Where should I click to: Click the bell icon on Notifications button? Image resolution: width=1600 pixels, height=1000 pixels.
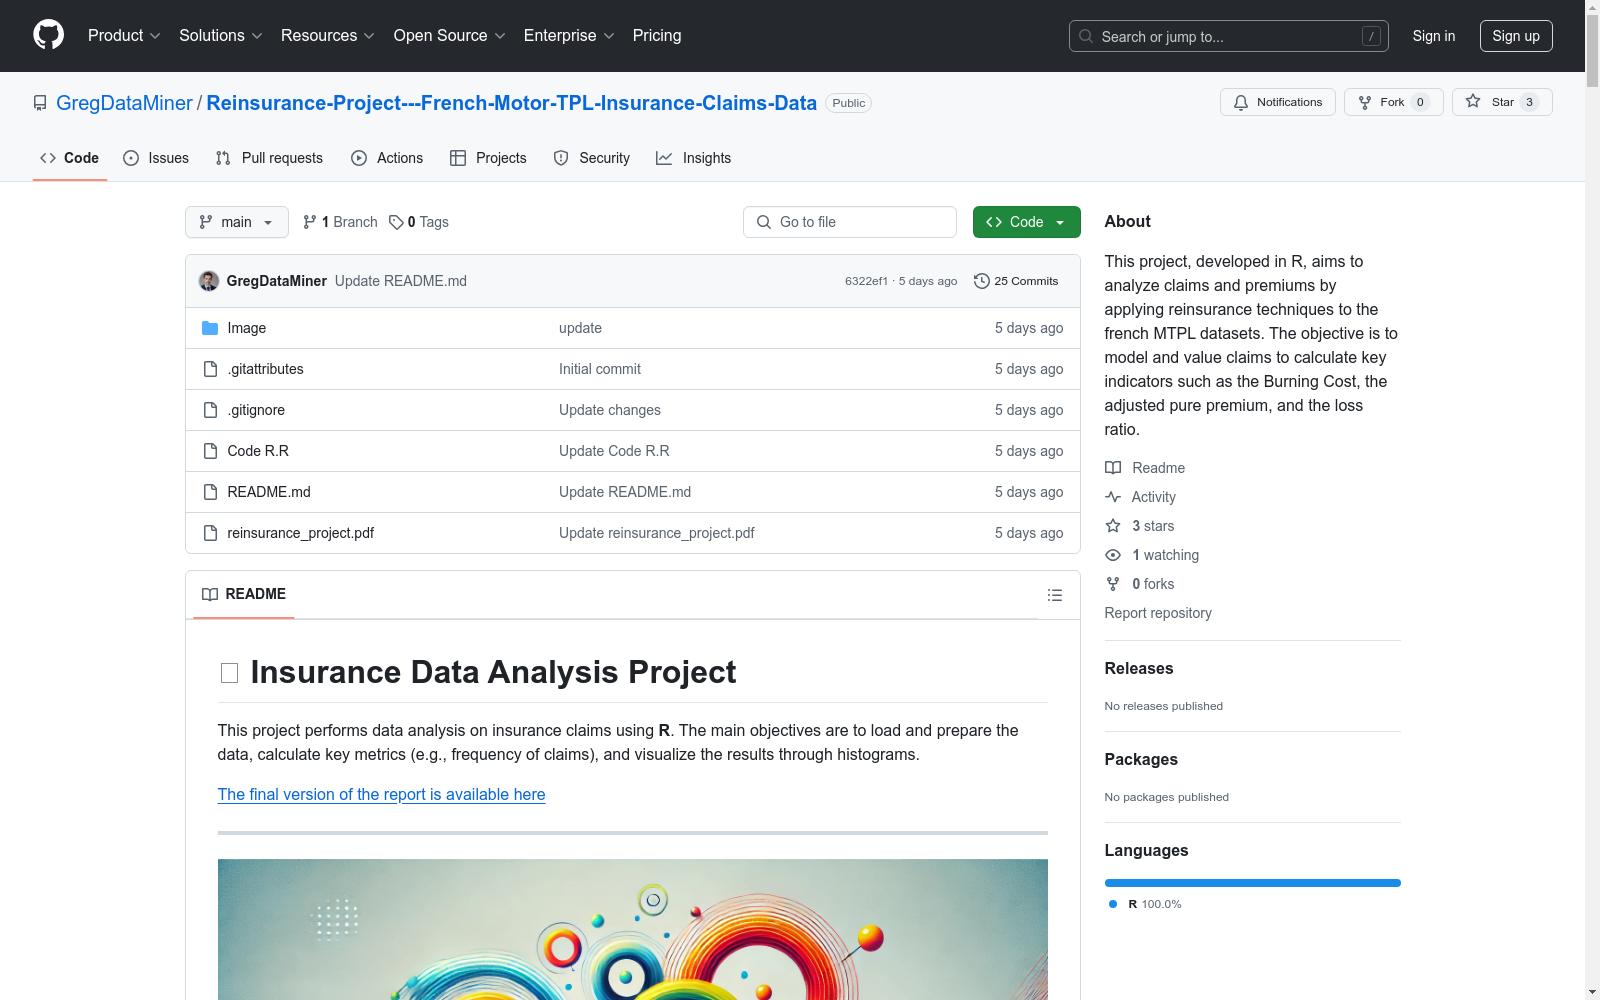click(x=1241, y=102)
